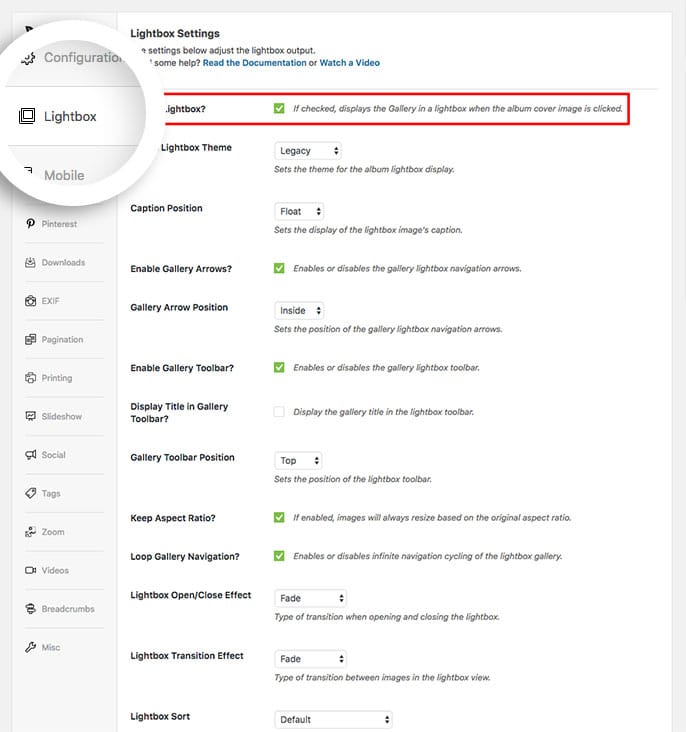Image resolution: width=686 pixels, height=732 pixels.
Task: Select the Social tab
Action: 53,455
